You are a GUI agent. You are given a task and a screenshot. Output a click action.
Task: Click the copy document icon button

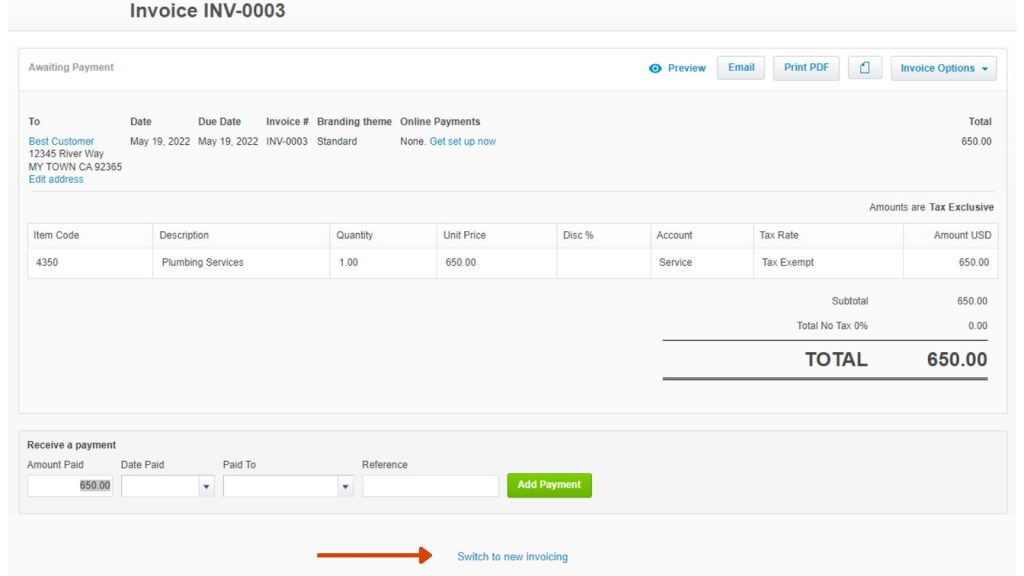865,68
